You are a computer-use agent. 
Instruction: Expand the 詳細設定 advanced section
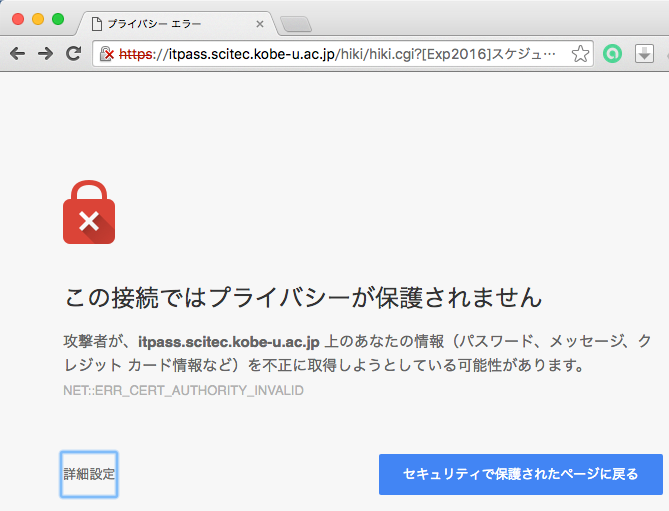89,474
